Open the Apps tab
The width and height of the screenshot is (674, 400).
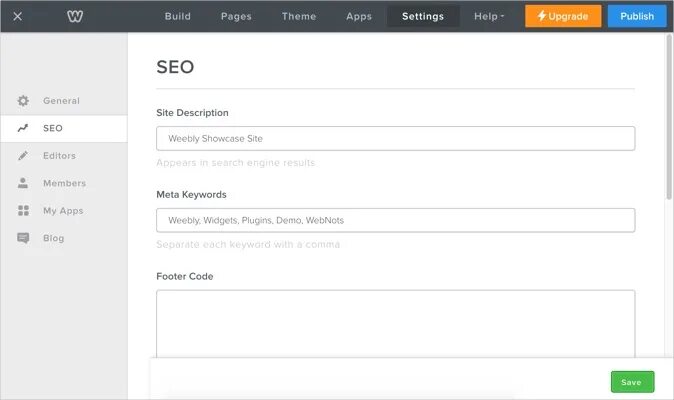359,16
